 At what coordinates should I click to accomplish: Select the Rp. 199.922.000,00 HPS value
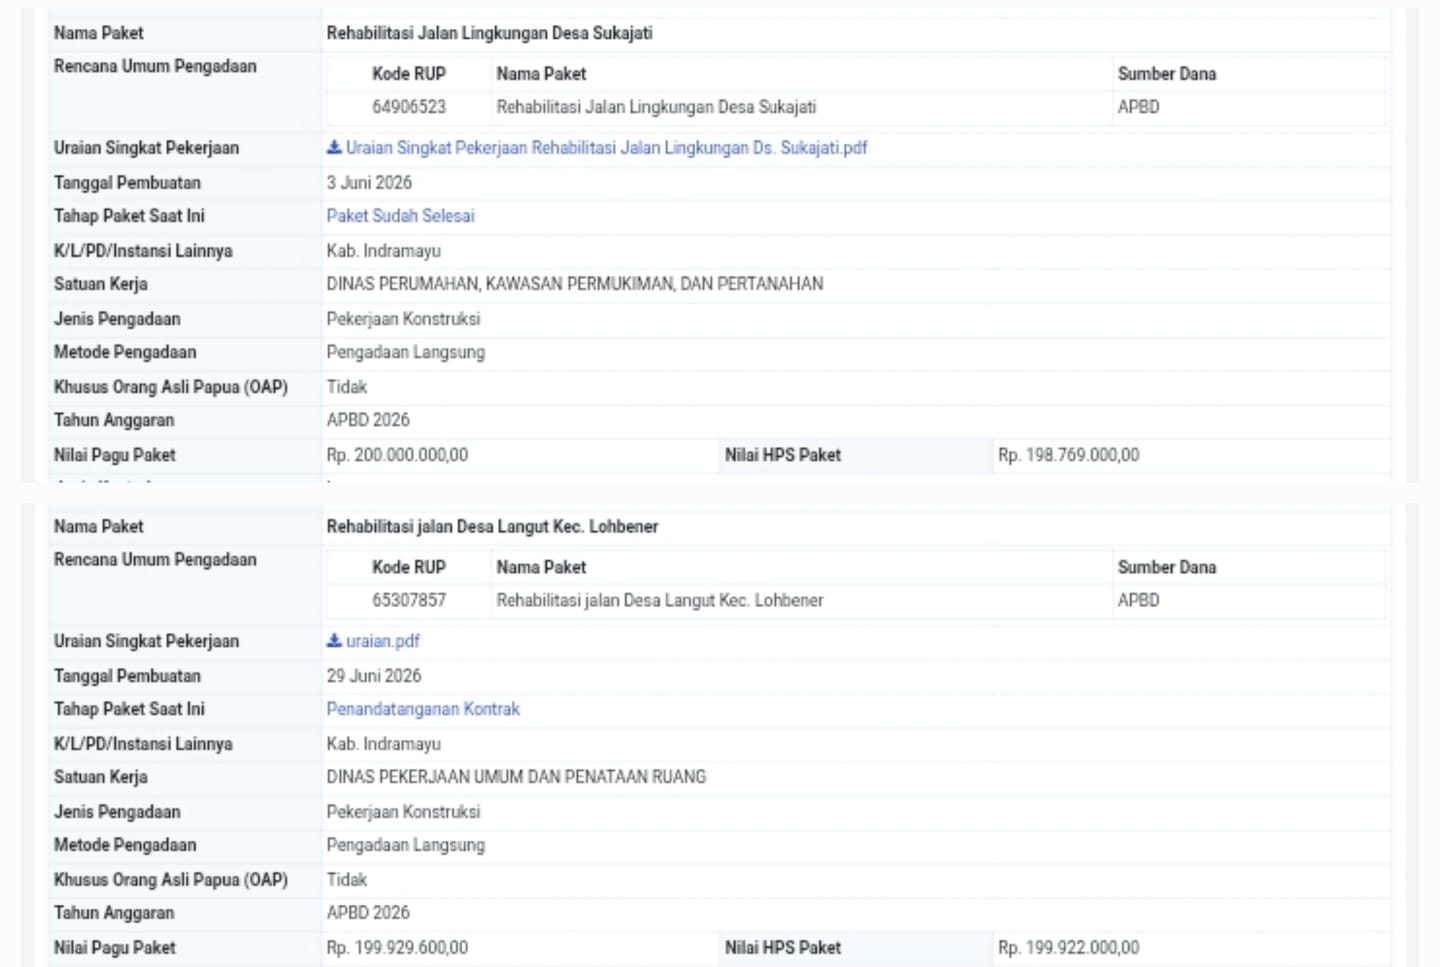(x=1068, y=948)
